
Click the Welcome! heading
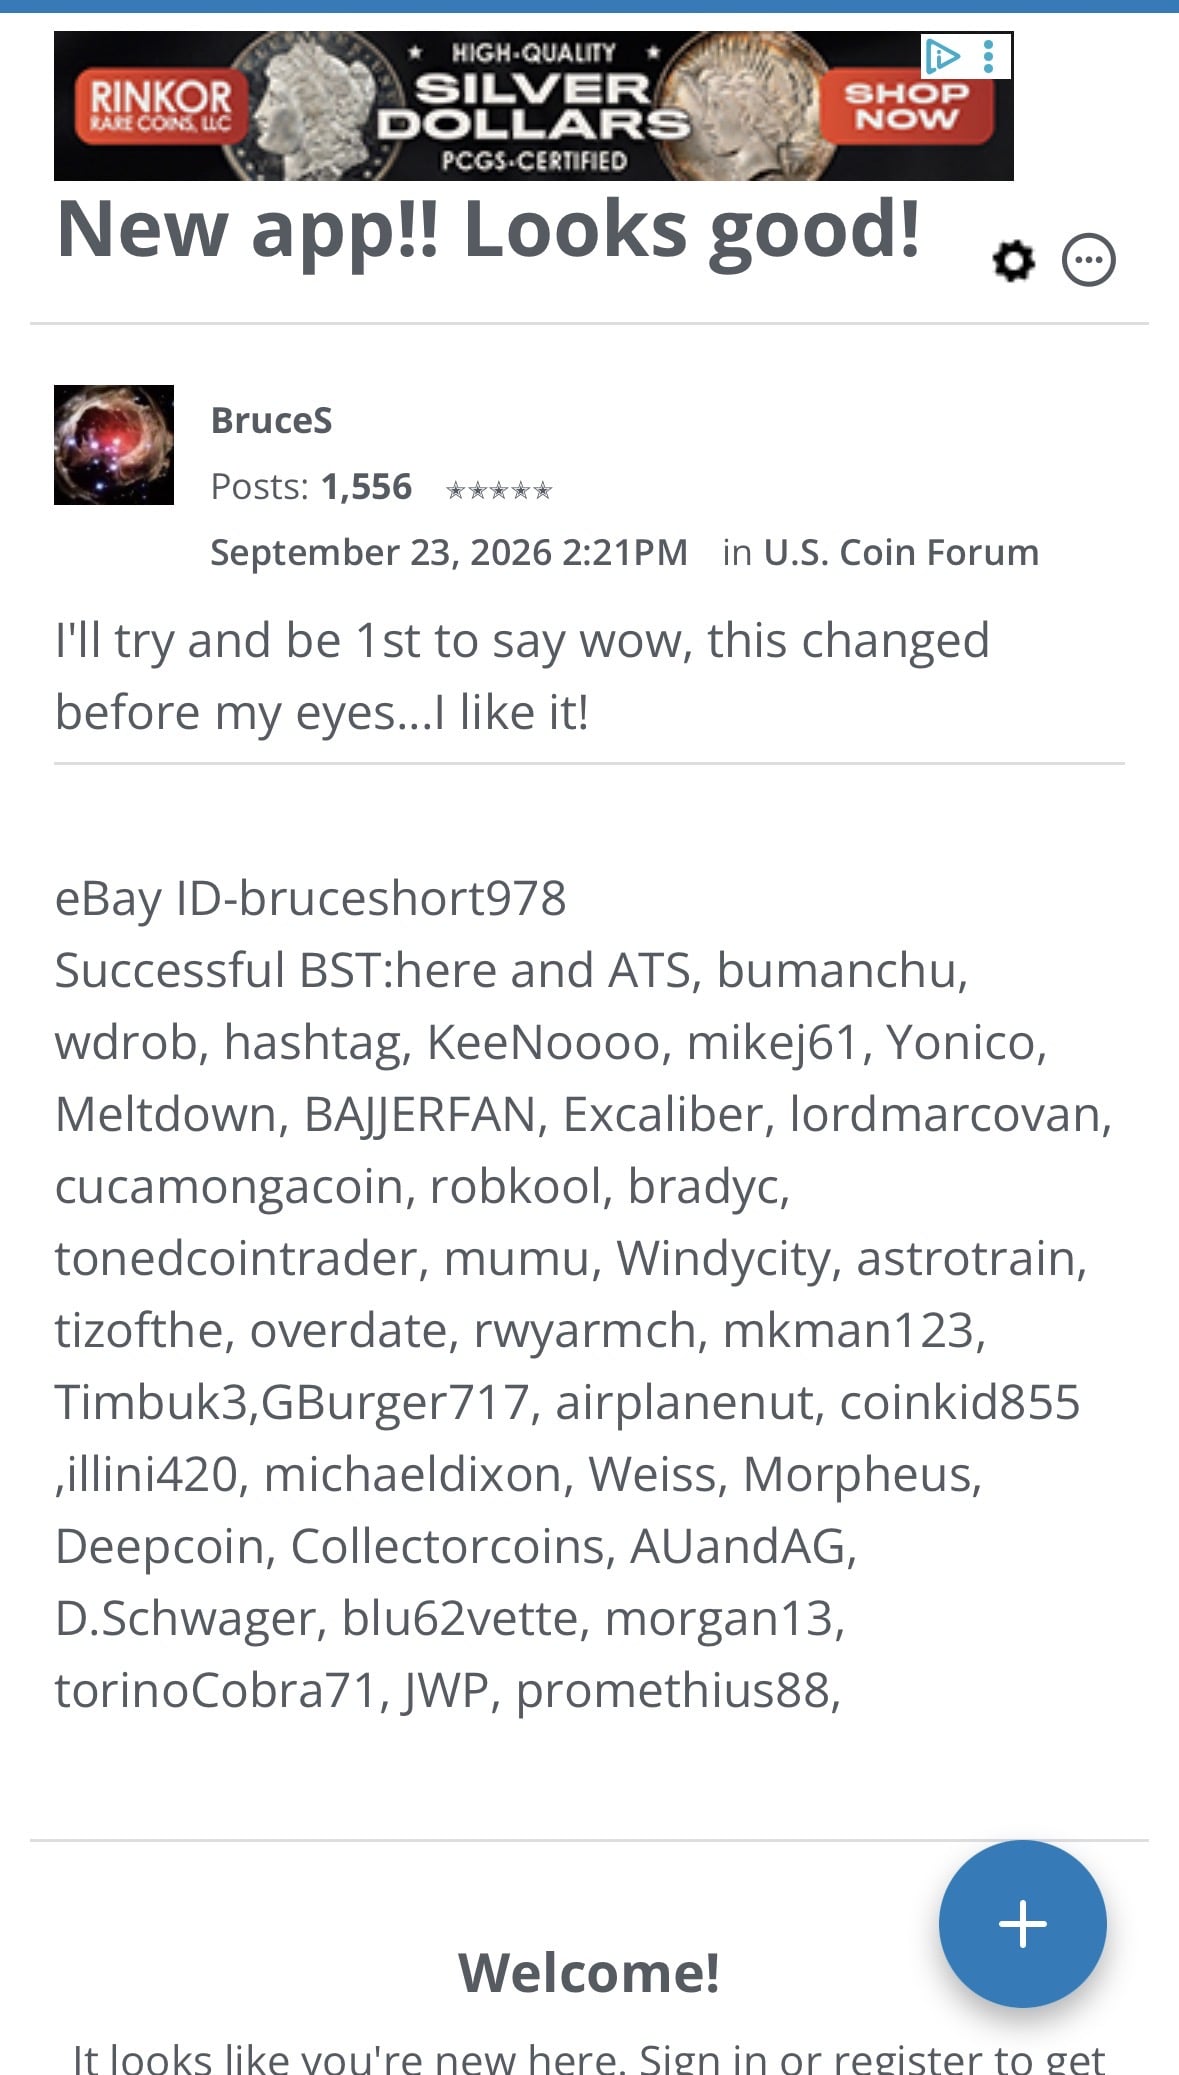click(x=589, y=1972)
